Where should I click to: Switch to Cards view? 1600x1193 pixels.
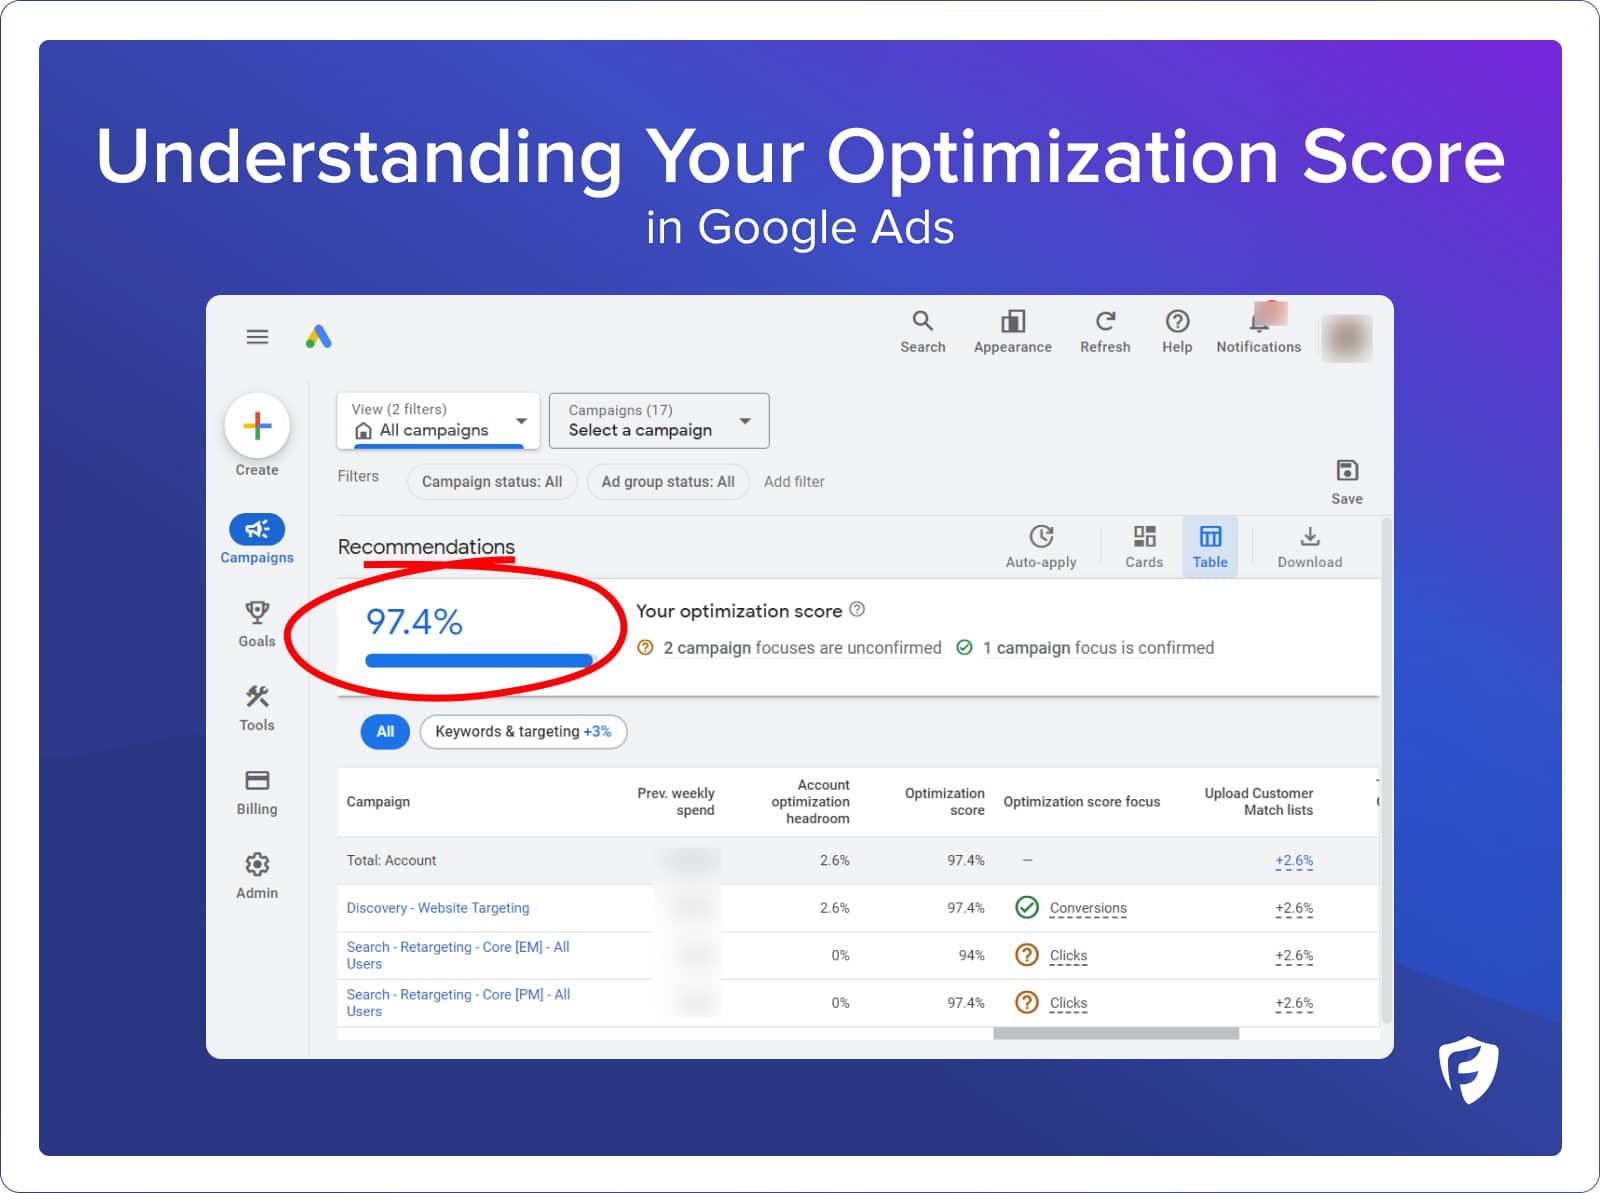[1144, 547]
